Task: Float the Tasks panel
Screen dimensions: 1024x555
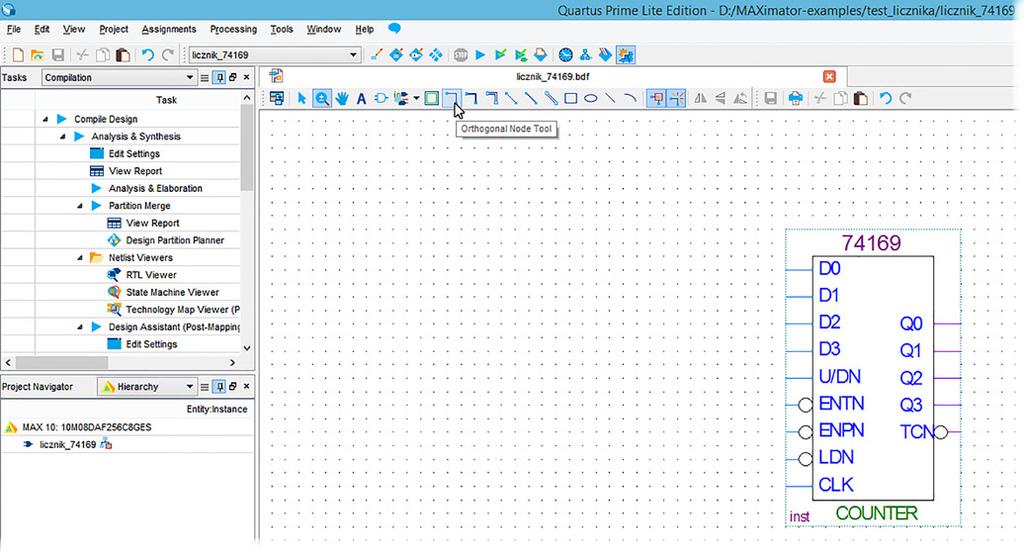Action: [x=232, y=77]
